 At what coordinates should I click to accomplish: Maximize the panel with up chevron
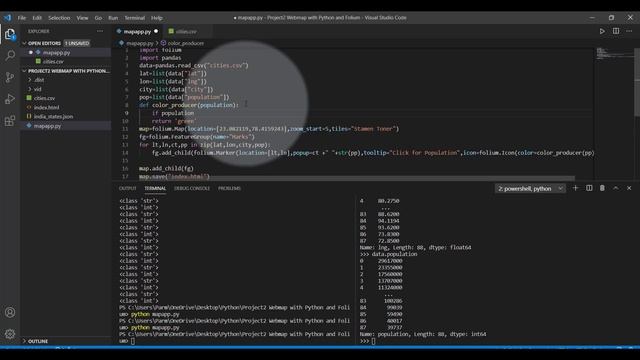pos(616,188)
